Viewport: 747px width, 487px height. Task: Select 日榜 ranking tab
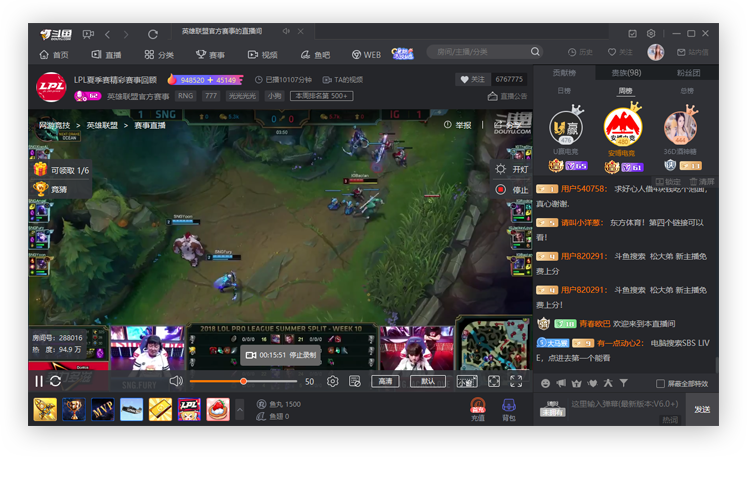(564, 91)
